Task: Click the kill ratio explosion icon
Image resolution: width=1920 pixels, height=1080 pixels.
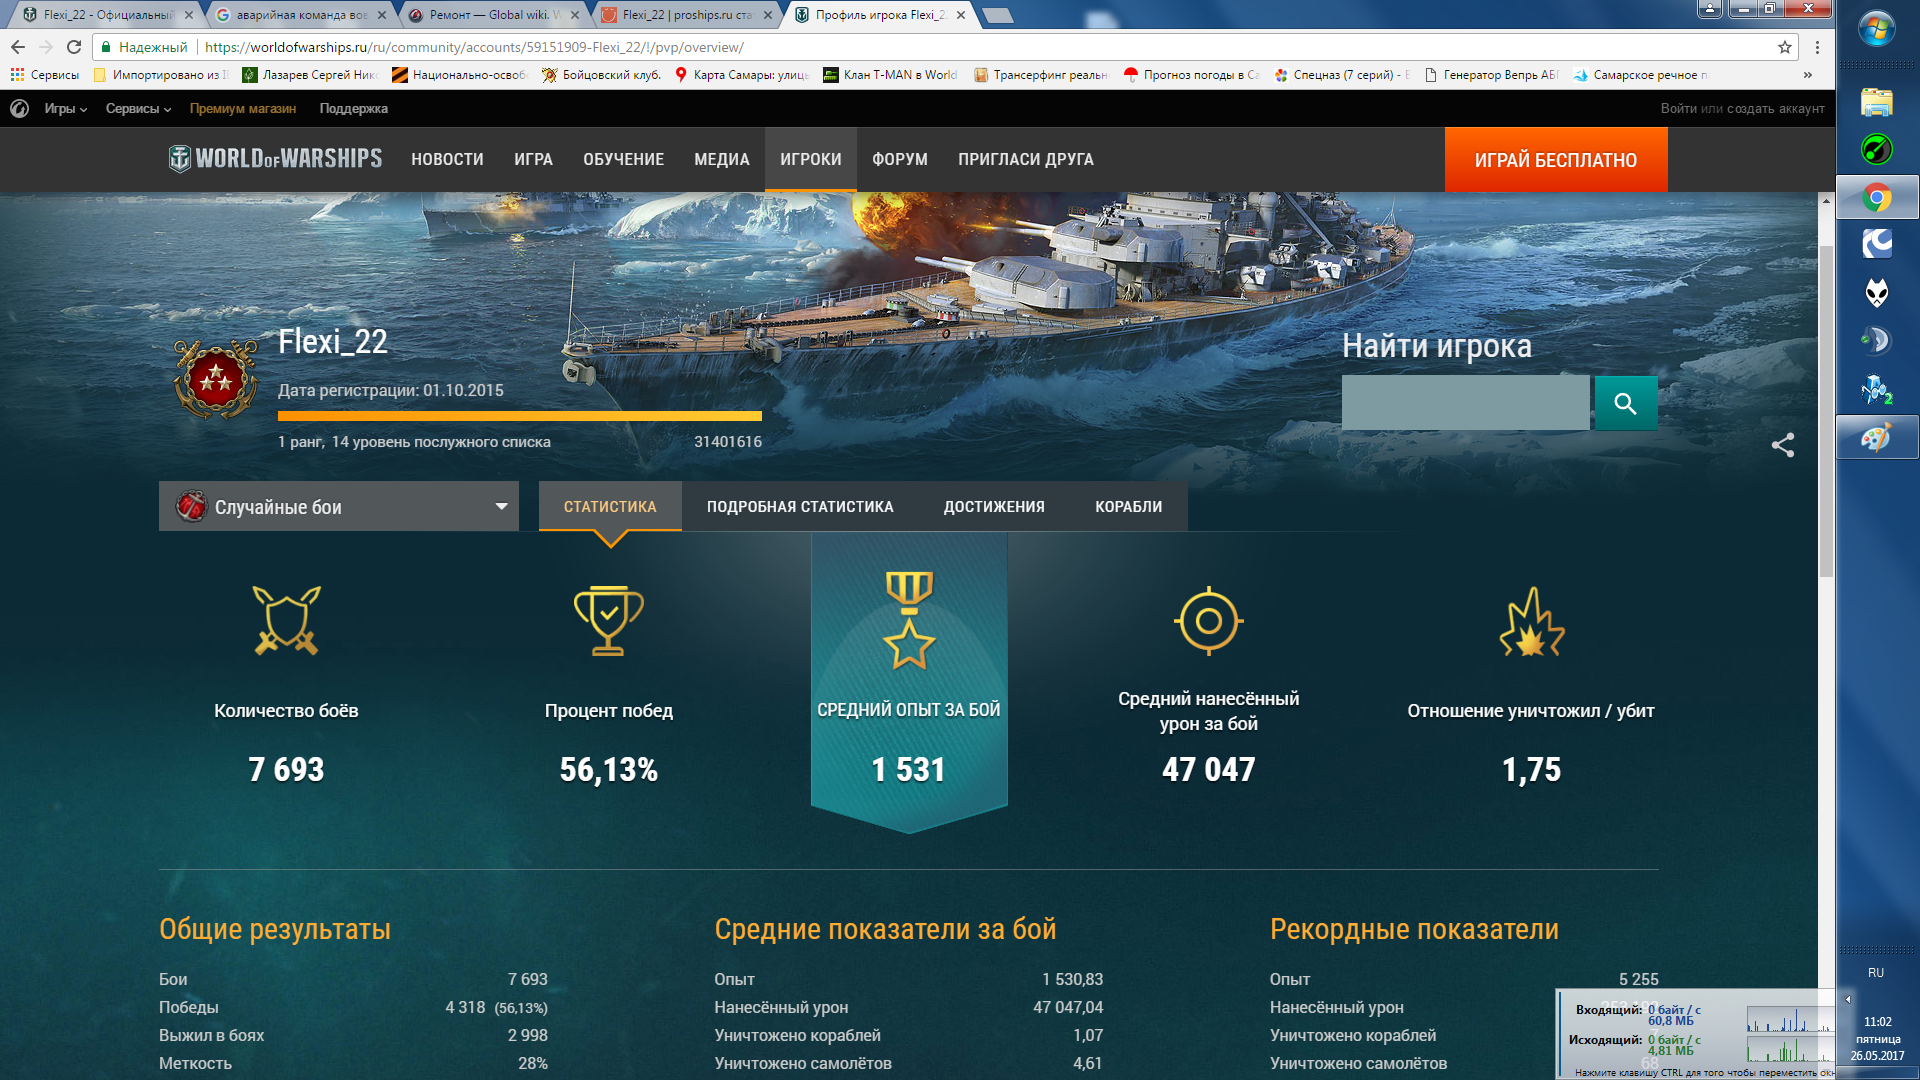Action: point(1531,621)
